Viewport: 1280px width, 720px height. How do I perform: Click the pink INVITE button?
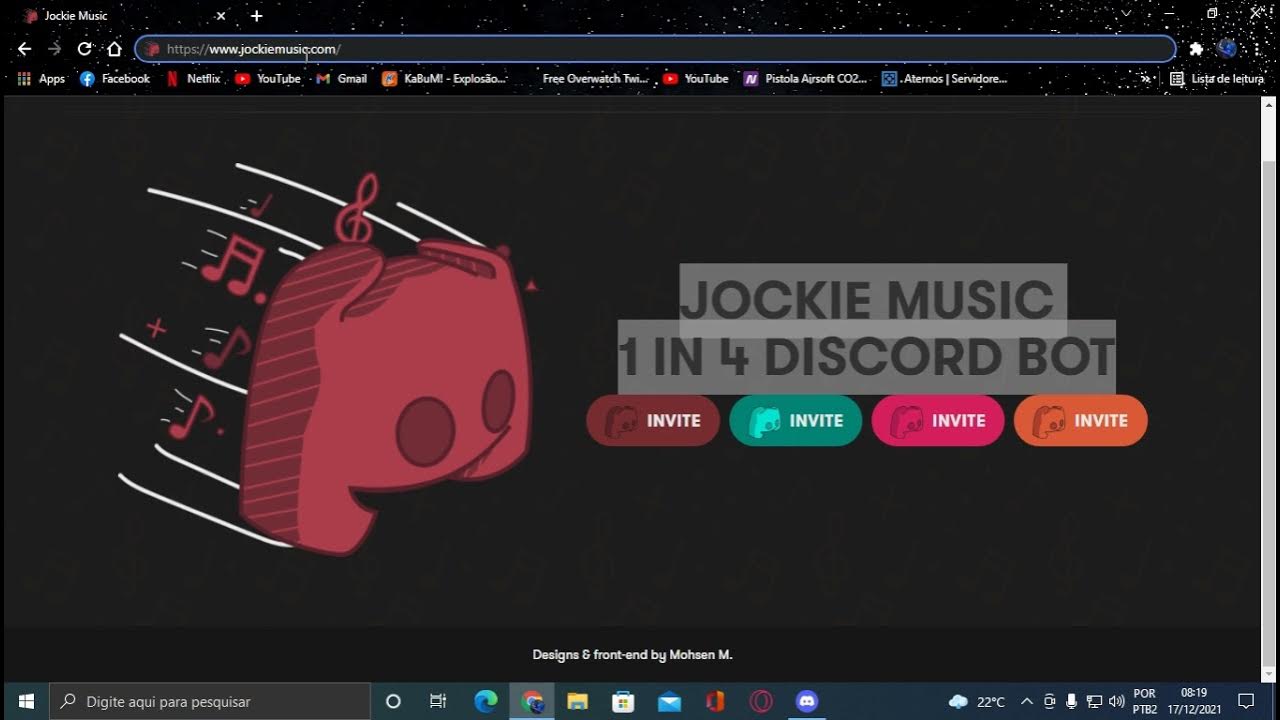[x=938, y=421]
